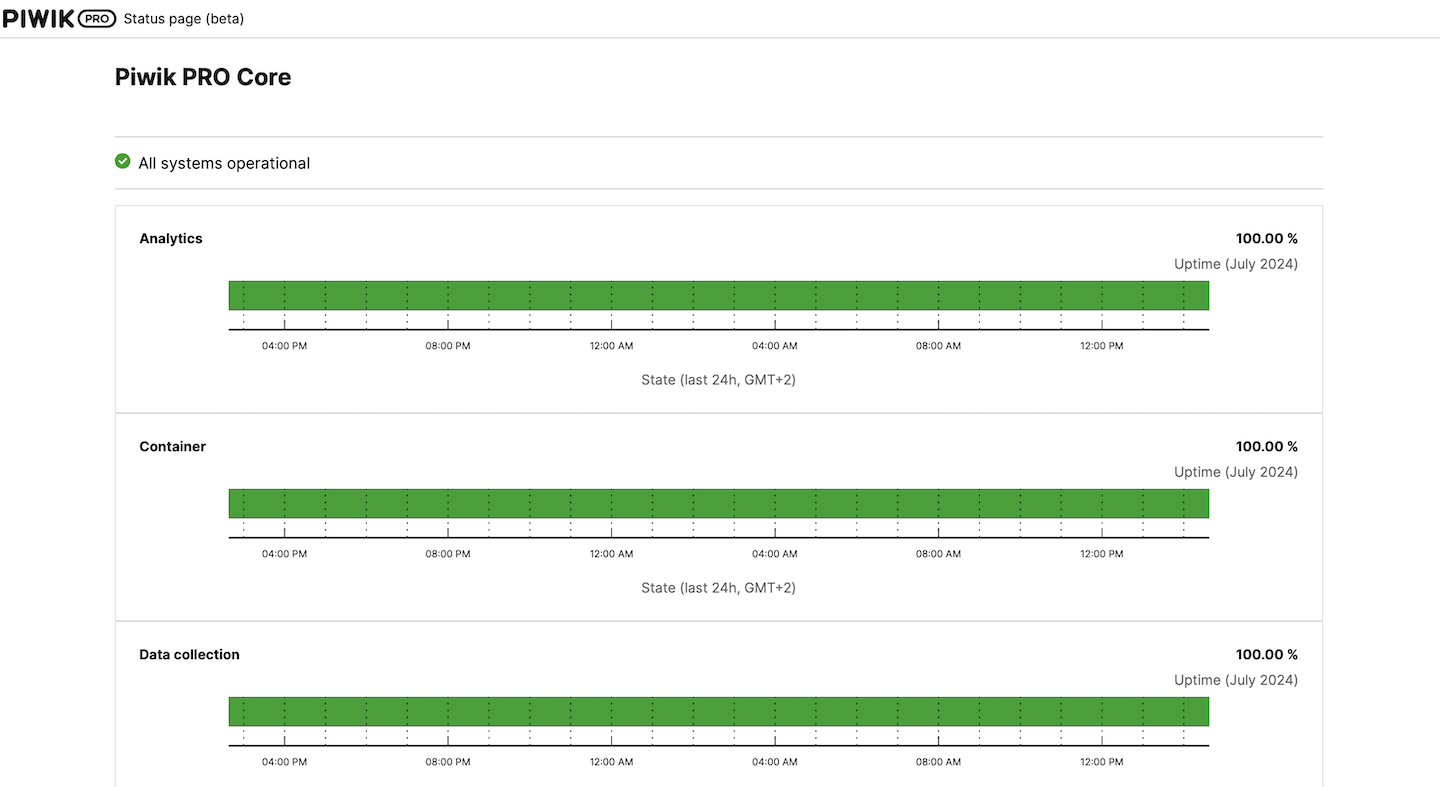The image size is (1440, 787).
Task: Click the Data collection section title
Action: coord(190,654)
